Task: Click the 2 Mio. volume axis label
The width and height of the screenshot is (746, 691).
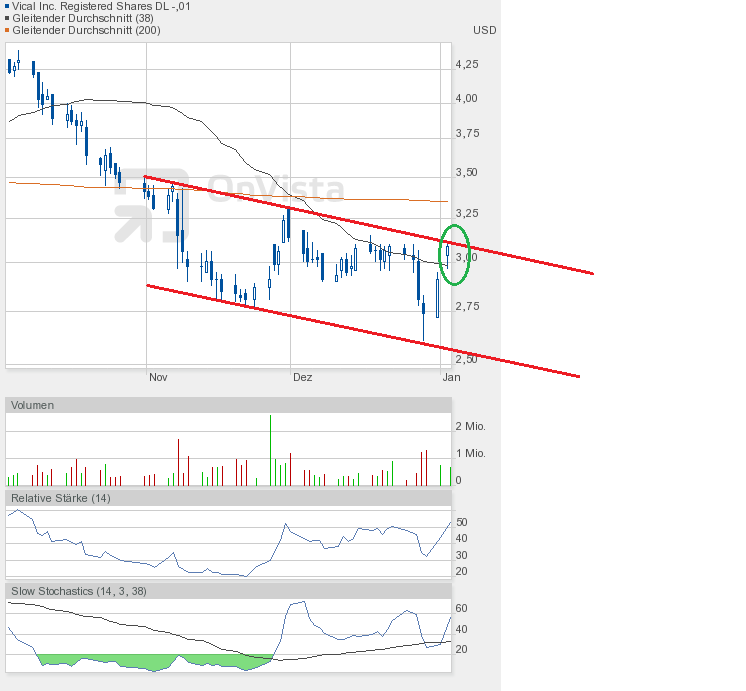Action: tap(470, 426)
